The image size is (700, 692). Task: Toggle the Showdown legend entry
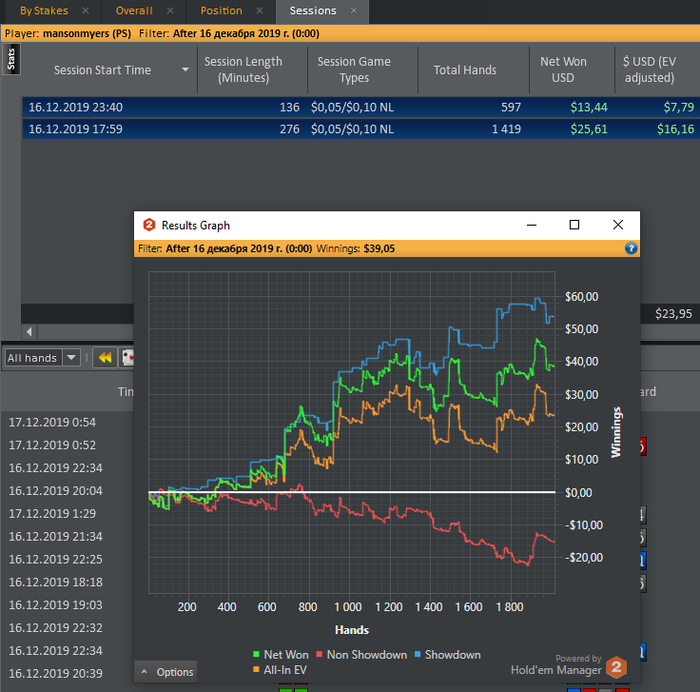(x=447, y=654)
